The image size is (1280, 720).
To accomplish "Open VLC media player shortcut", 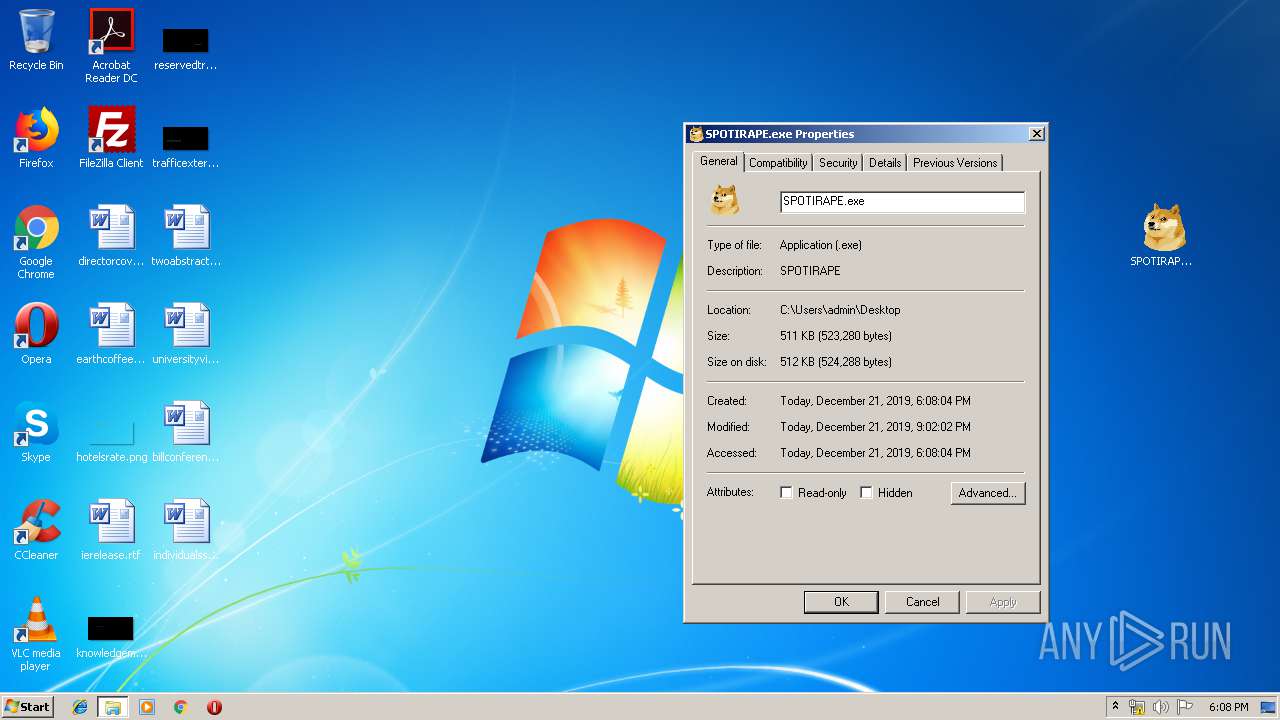I will 36,634.
